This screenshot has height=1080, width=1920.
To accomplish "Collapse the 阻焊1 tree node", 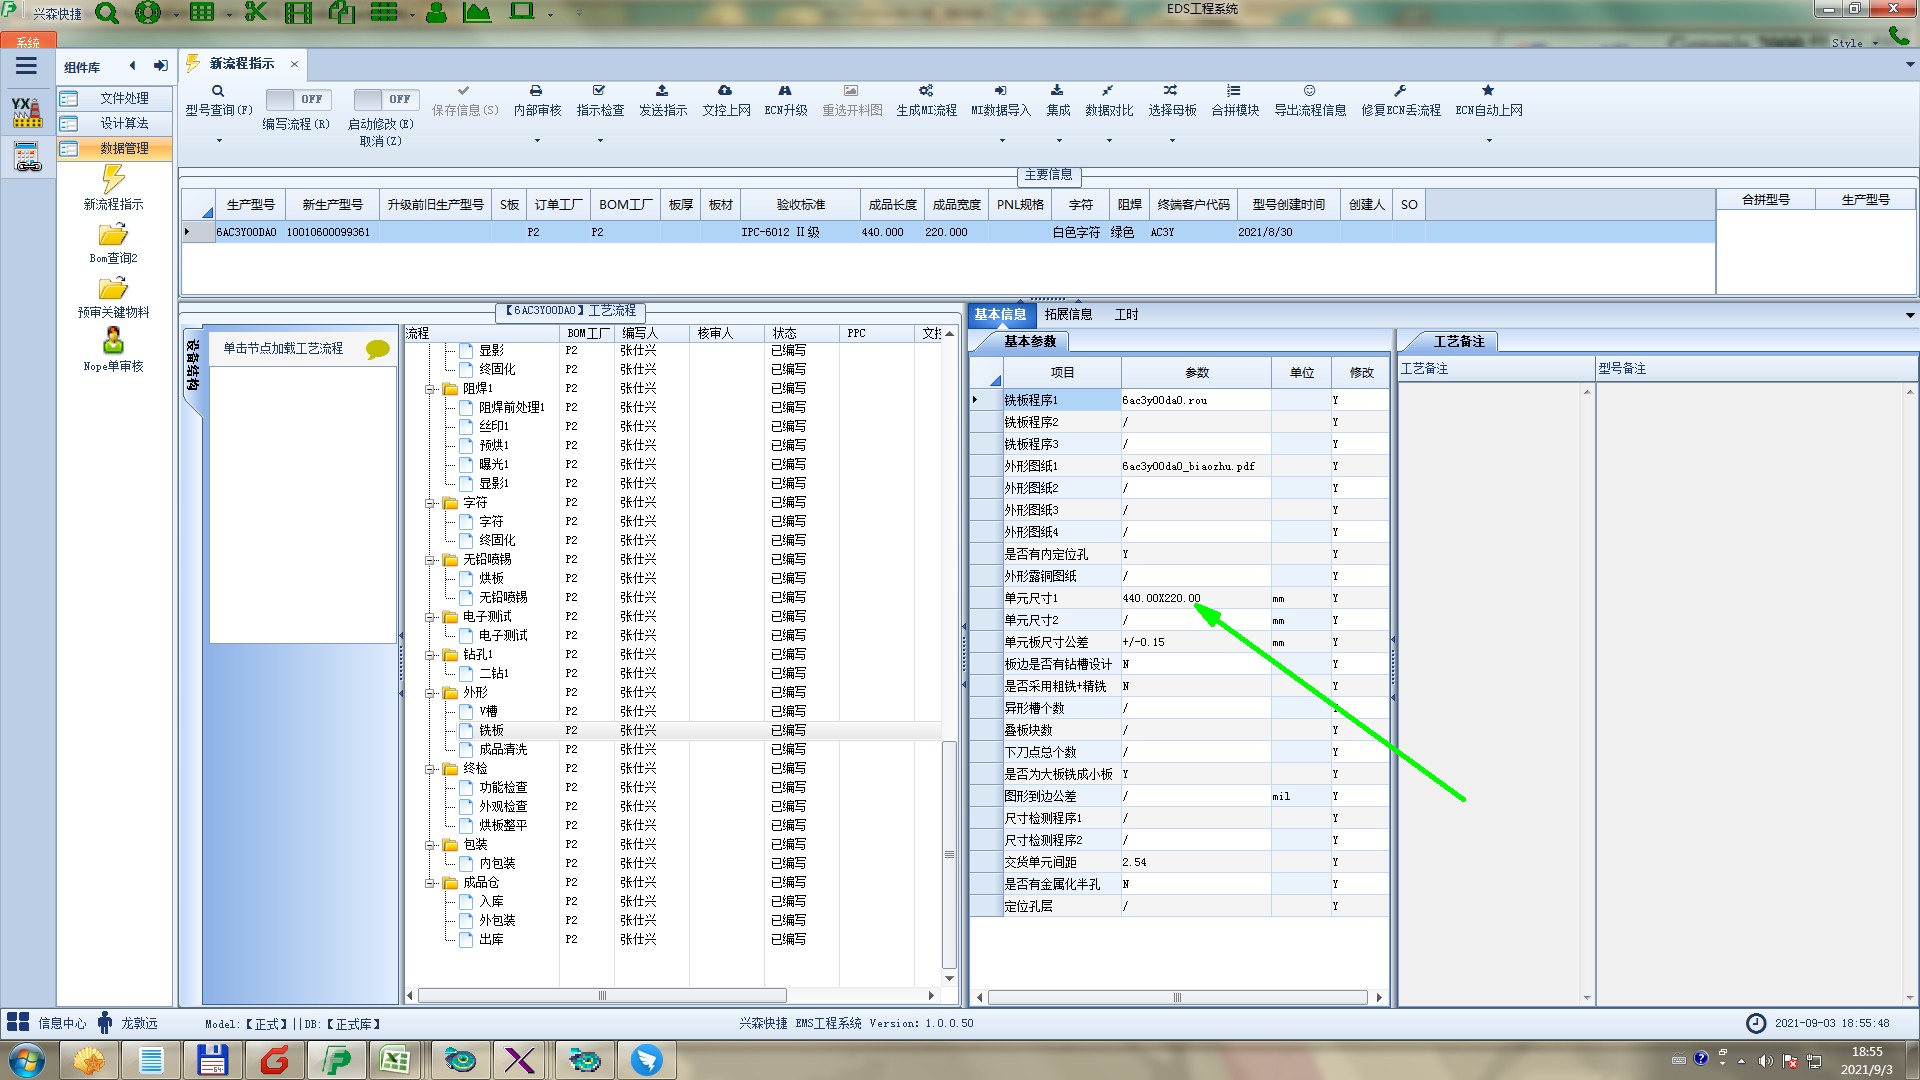I will coord(430,389).
